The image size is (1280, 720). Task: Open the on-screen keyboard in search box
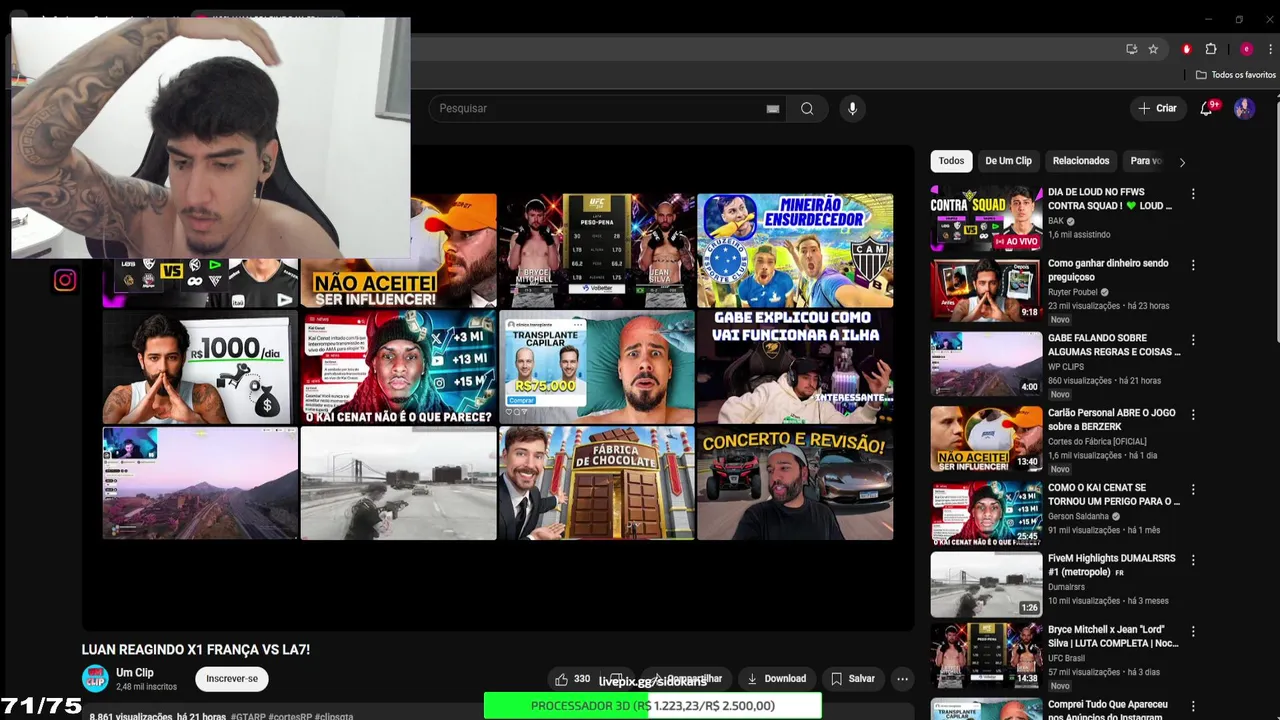pyautogui.click(x=772, y=108)
